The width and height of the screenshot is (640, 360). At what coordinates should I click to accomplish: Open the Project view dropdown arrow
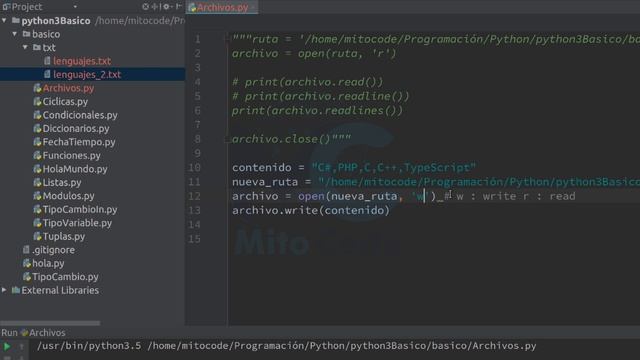(75, 7)
